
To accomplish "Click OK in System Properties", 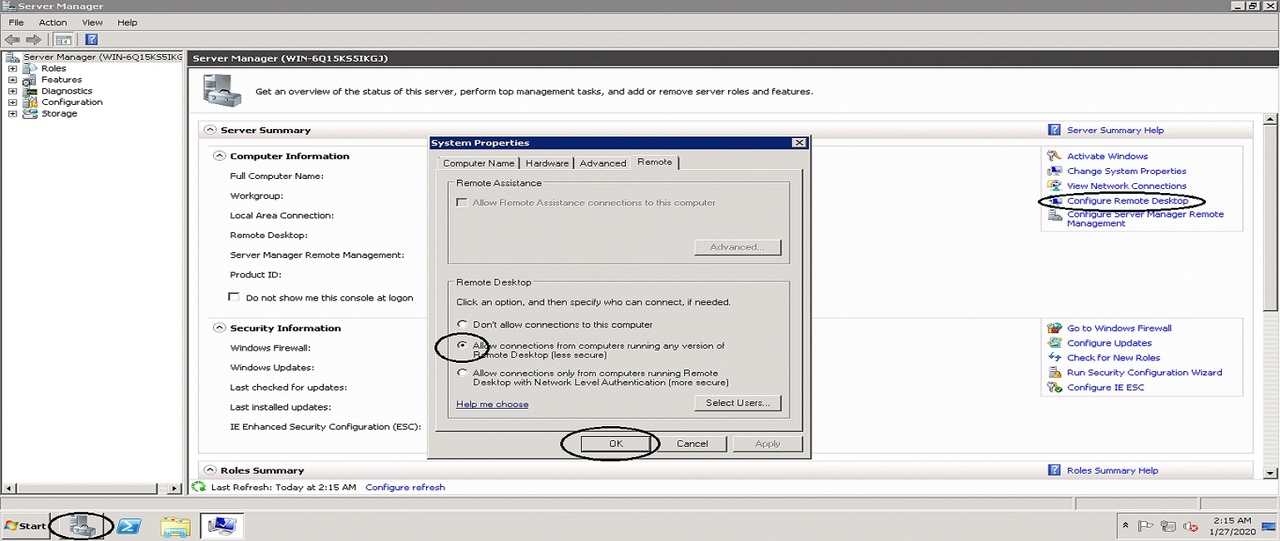I will 616,443.
